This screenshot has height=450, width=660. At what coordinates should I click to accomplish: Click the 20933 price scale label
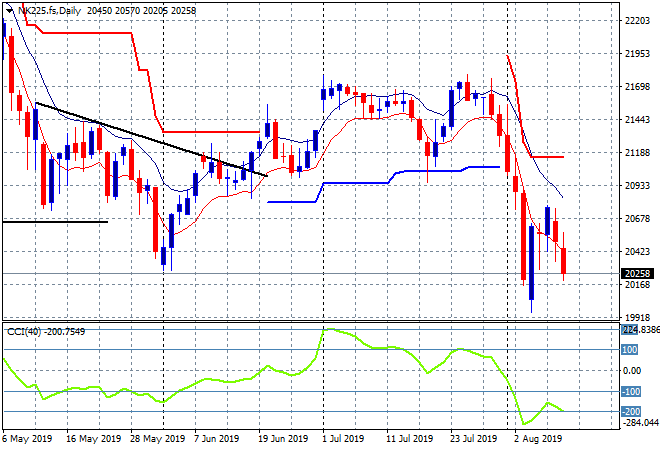(637, 186)
